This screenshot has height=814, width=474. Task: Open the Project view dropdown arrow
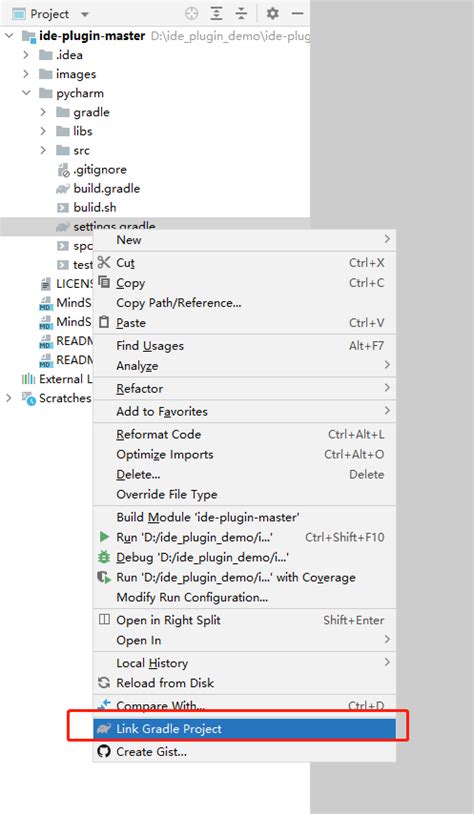[85, 15]
